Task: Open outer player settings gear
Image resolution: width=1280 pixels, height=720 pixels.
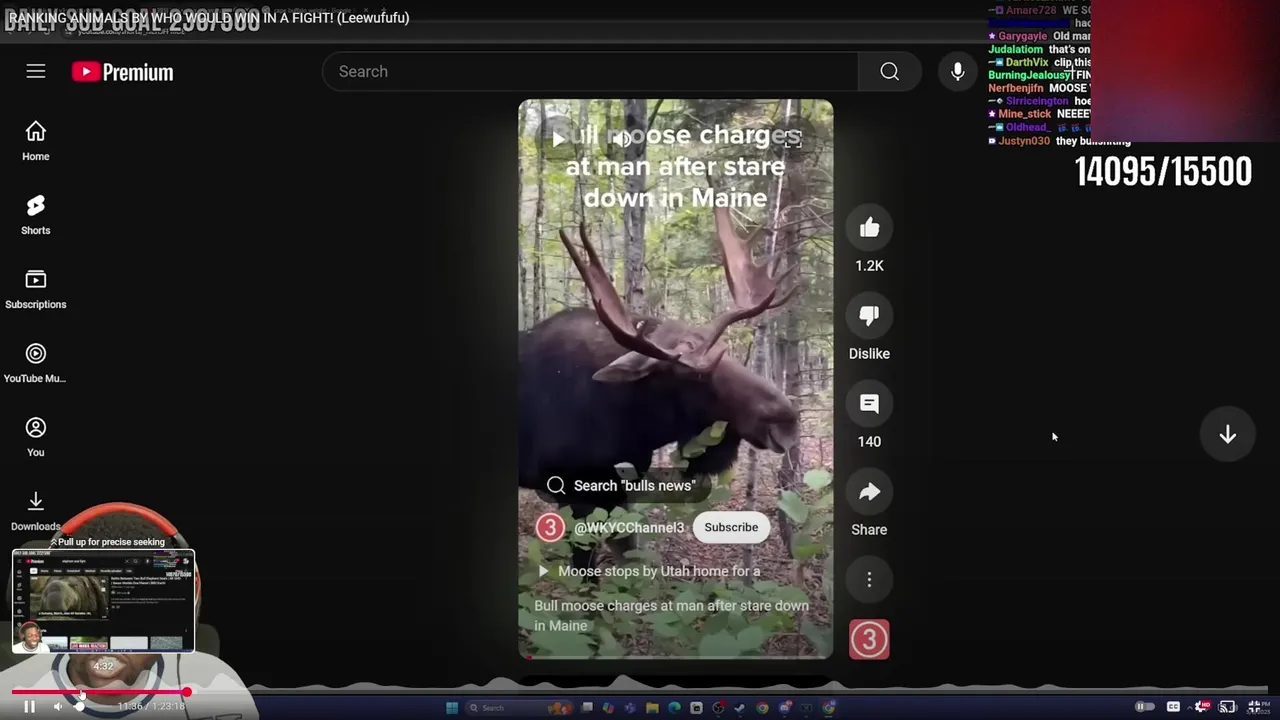Action: [1201, 707]
